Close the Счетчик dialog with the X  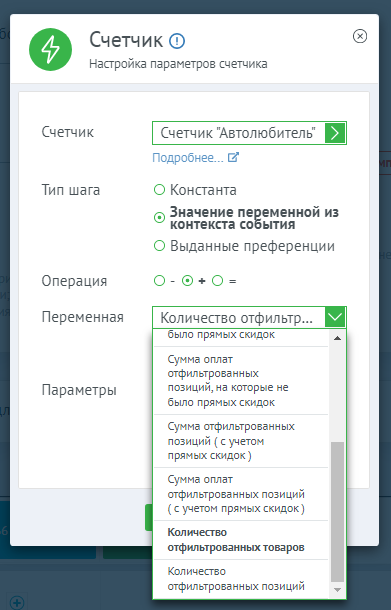tap(360, 36)
